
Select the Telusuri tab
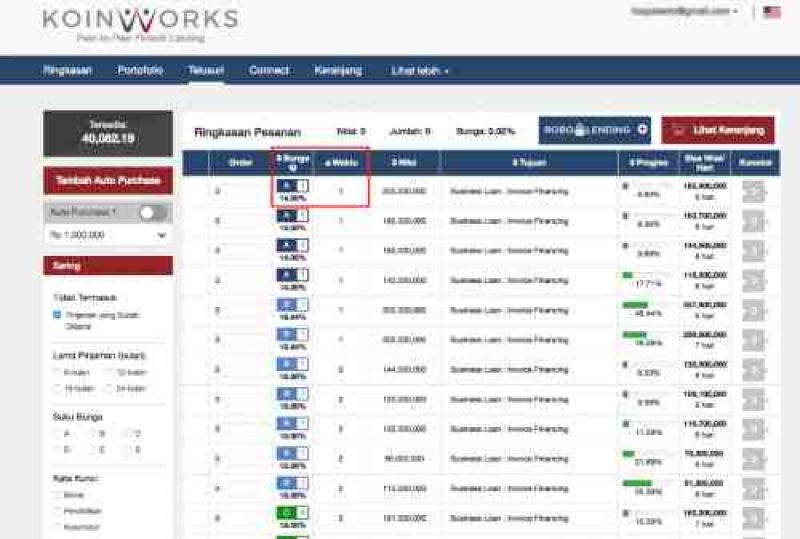pyautogui.click(x=206, y=70)
